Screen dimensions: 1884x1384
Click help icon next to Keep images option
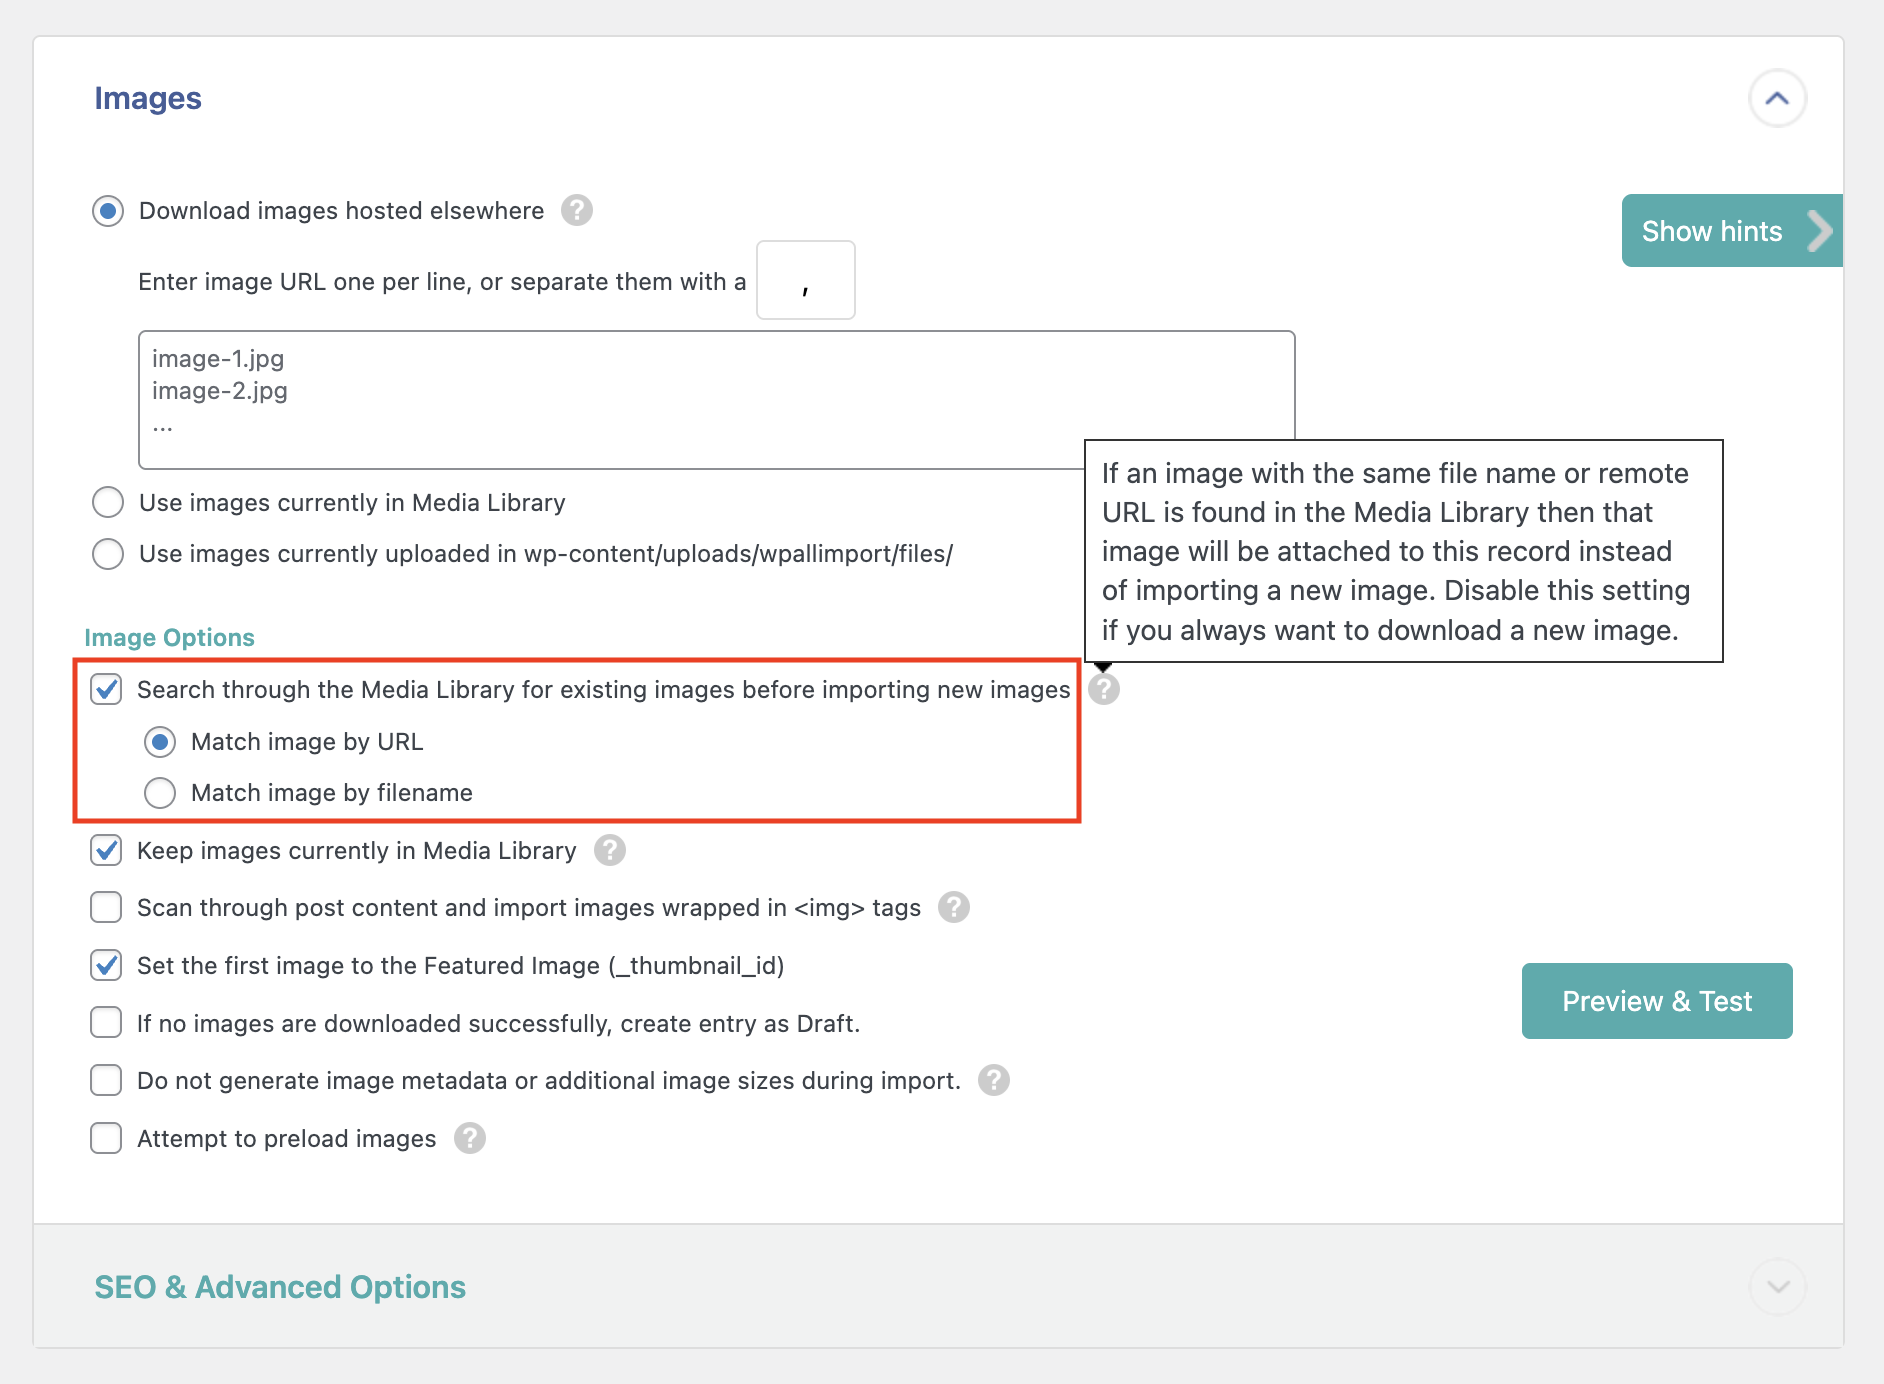(x=610, y=851)
